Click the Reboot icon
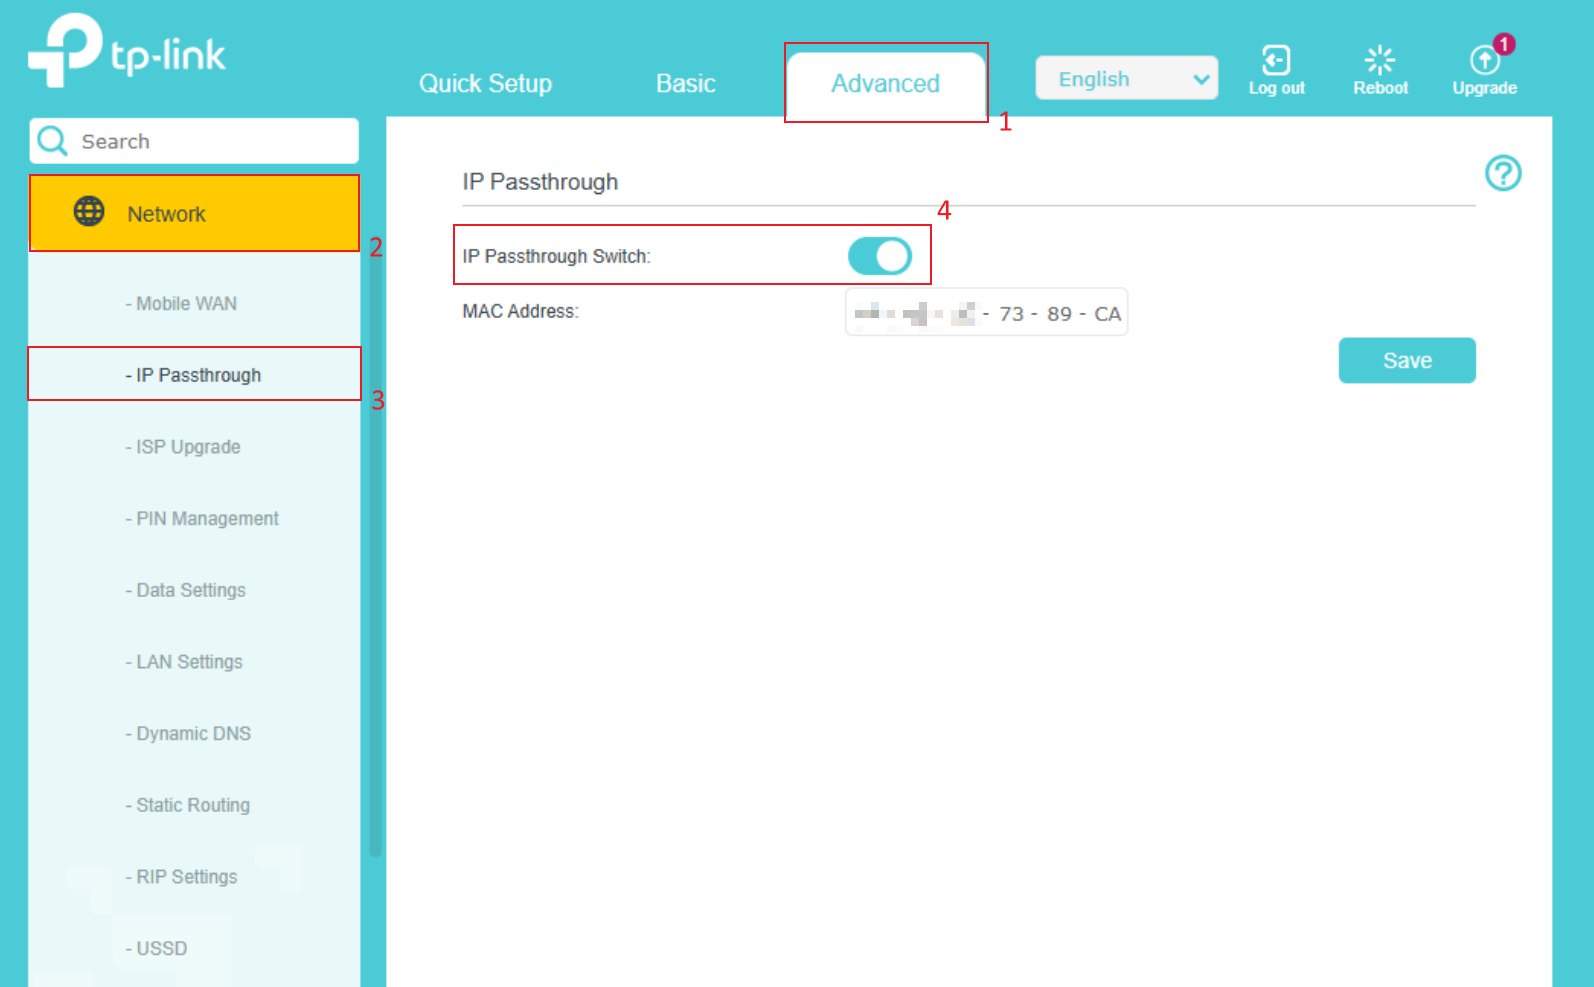The image size is (1594, 987). tap(1380, 61)
